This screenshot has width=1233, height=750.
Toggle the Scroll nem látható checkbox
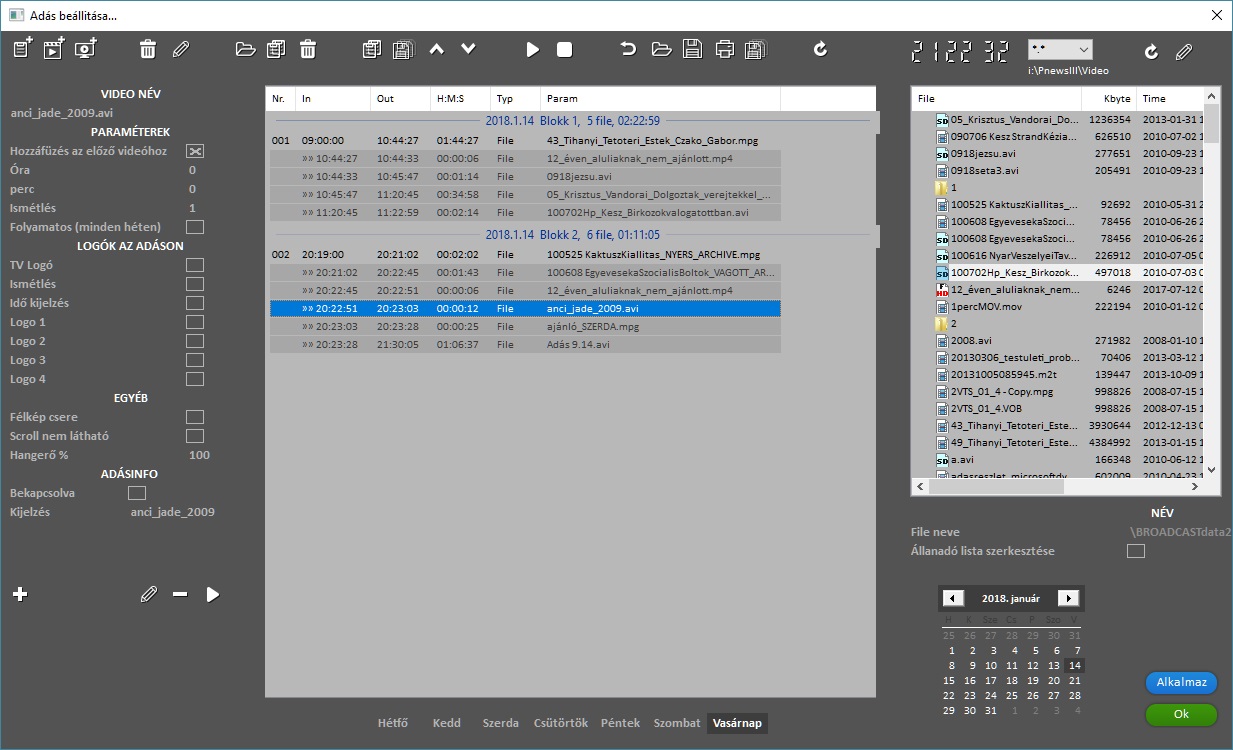pos(195,436)
